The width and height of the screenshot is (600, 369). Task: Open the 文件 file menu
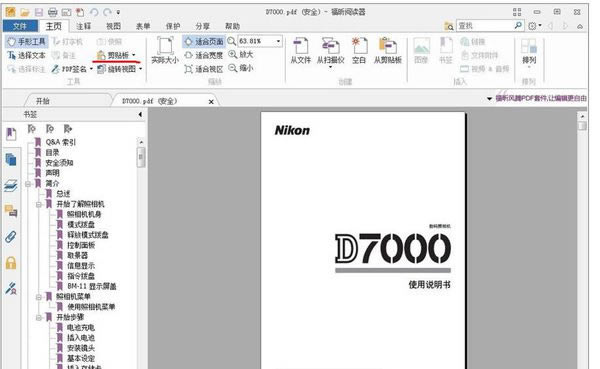pyautogui.click(x=20, y=26)
